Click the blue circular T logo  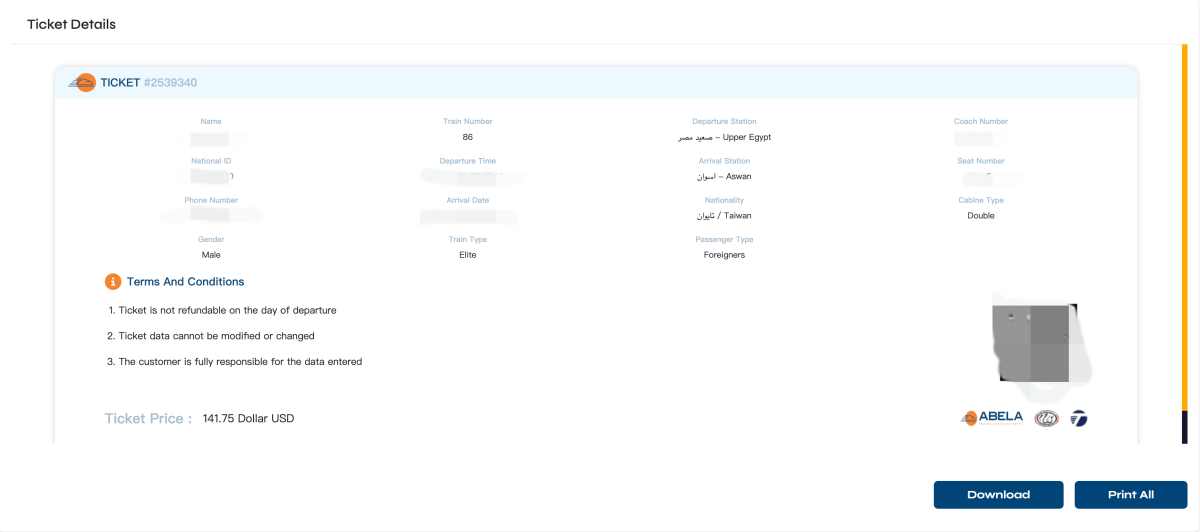click(1078, 418)
